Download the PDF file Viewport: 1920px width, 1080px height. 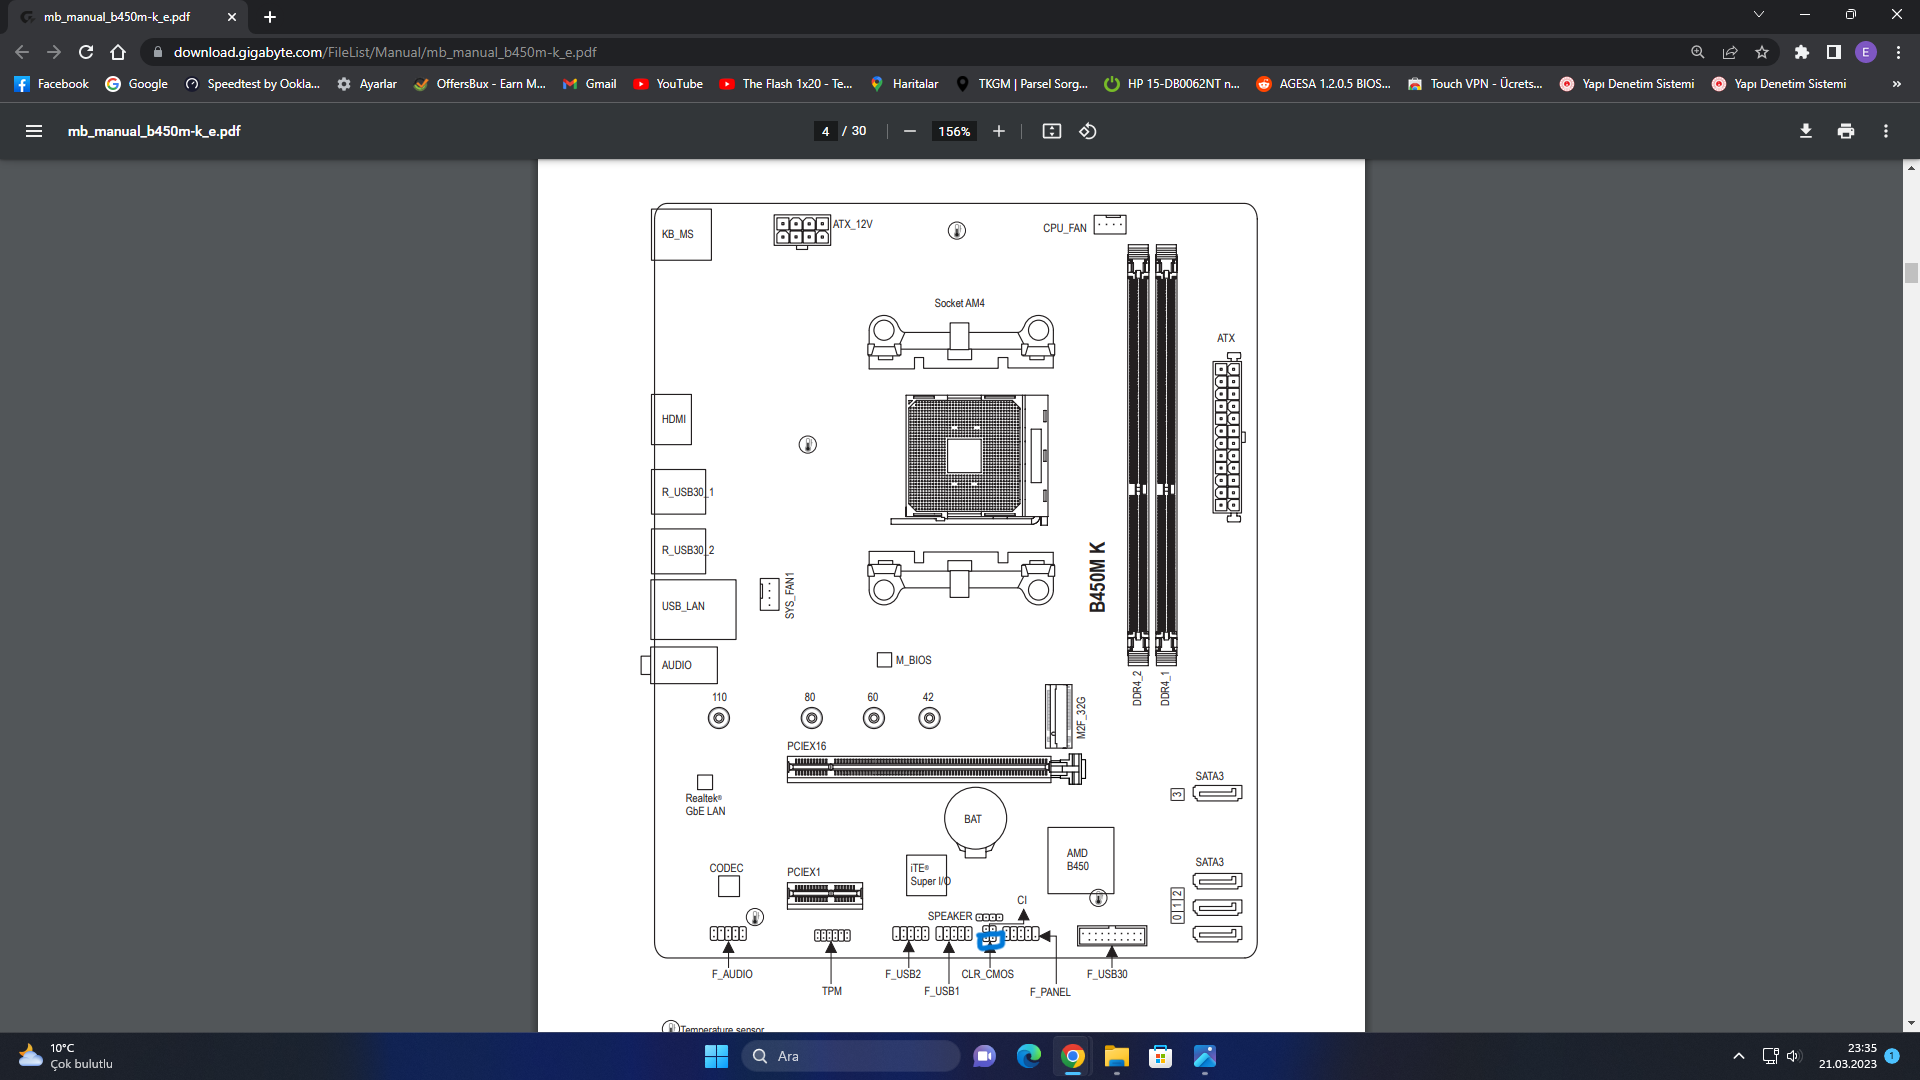click(x=1806, y=131)
